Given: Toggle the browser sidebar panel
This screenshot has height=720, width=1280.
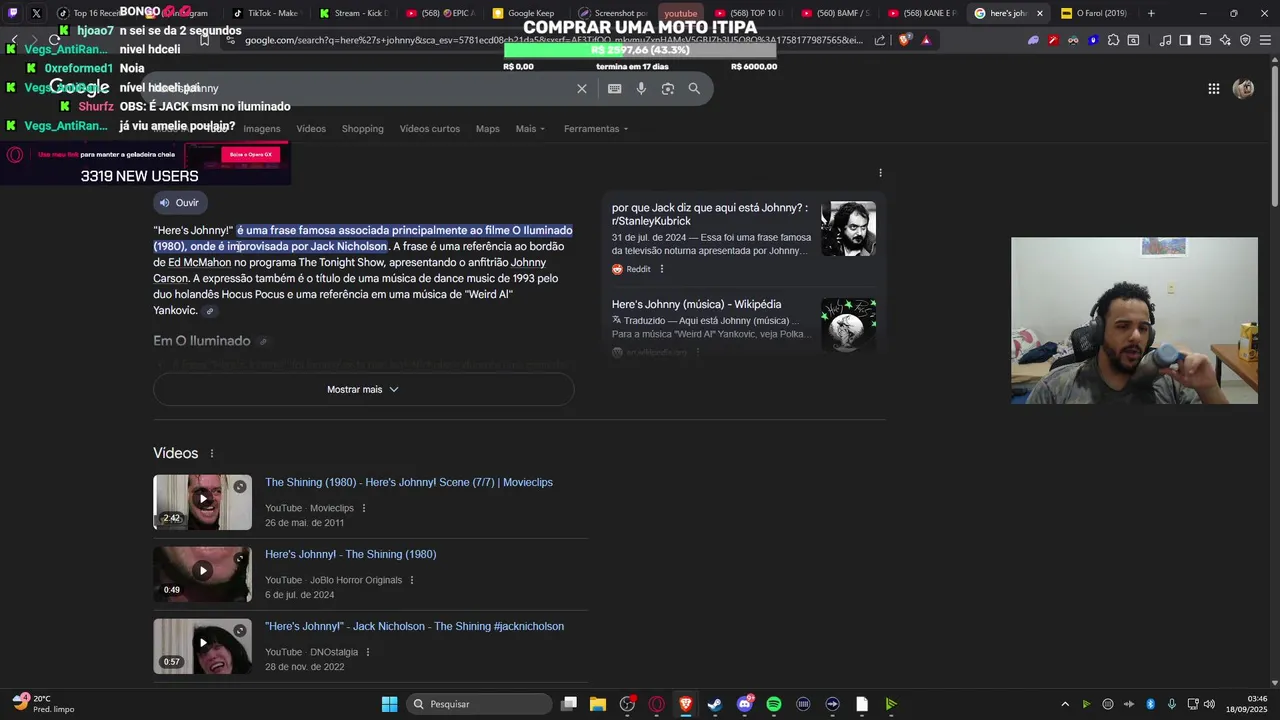Looking at the screenshot, I should pyautogui.click(x=1185, y=40).
